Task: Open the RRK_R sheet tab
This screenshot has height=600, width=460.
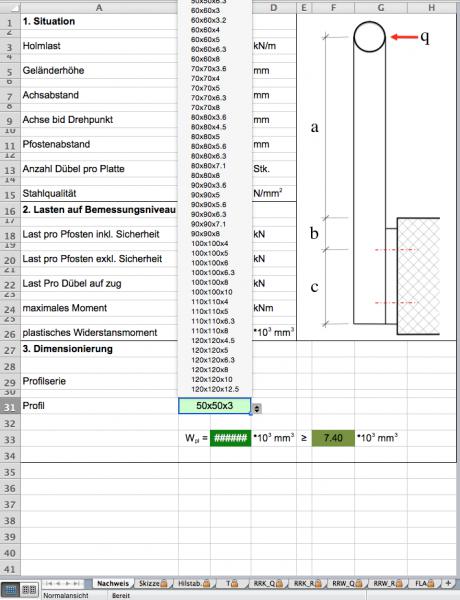Action: pyautogui.click(x=308, y=583)
